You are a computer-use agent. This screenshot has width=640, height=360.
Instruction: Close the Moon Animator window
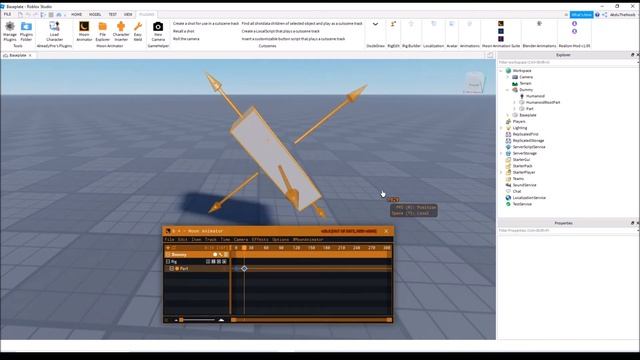click(x=386, y=231)
